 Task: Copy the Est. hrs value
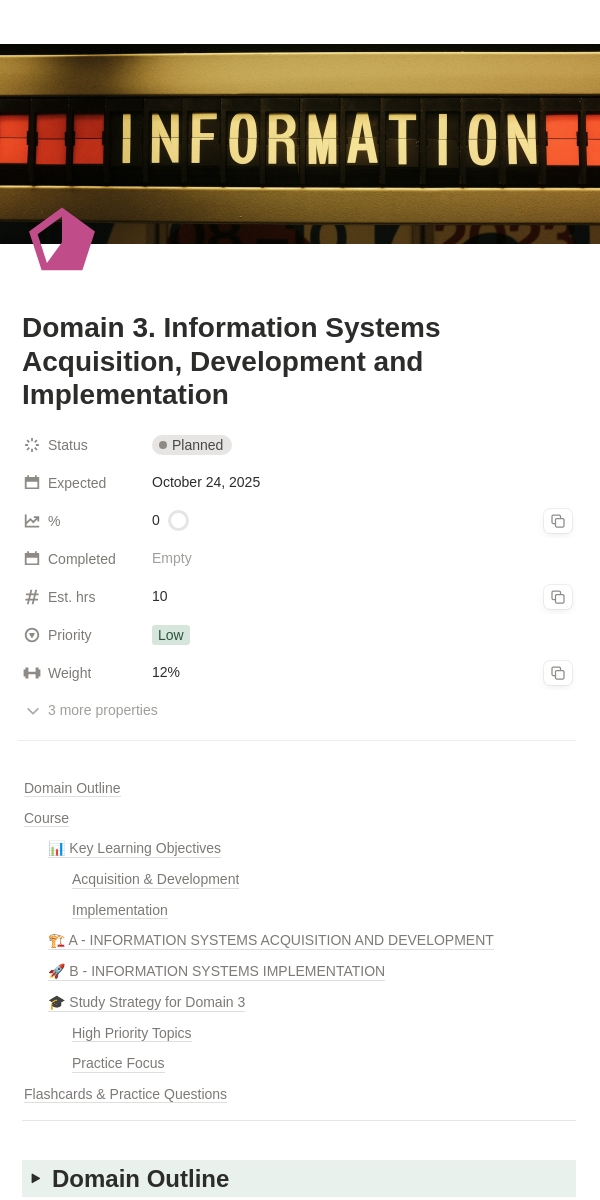(x=558, y=597)
